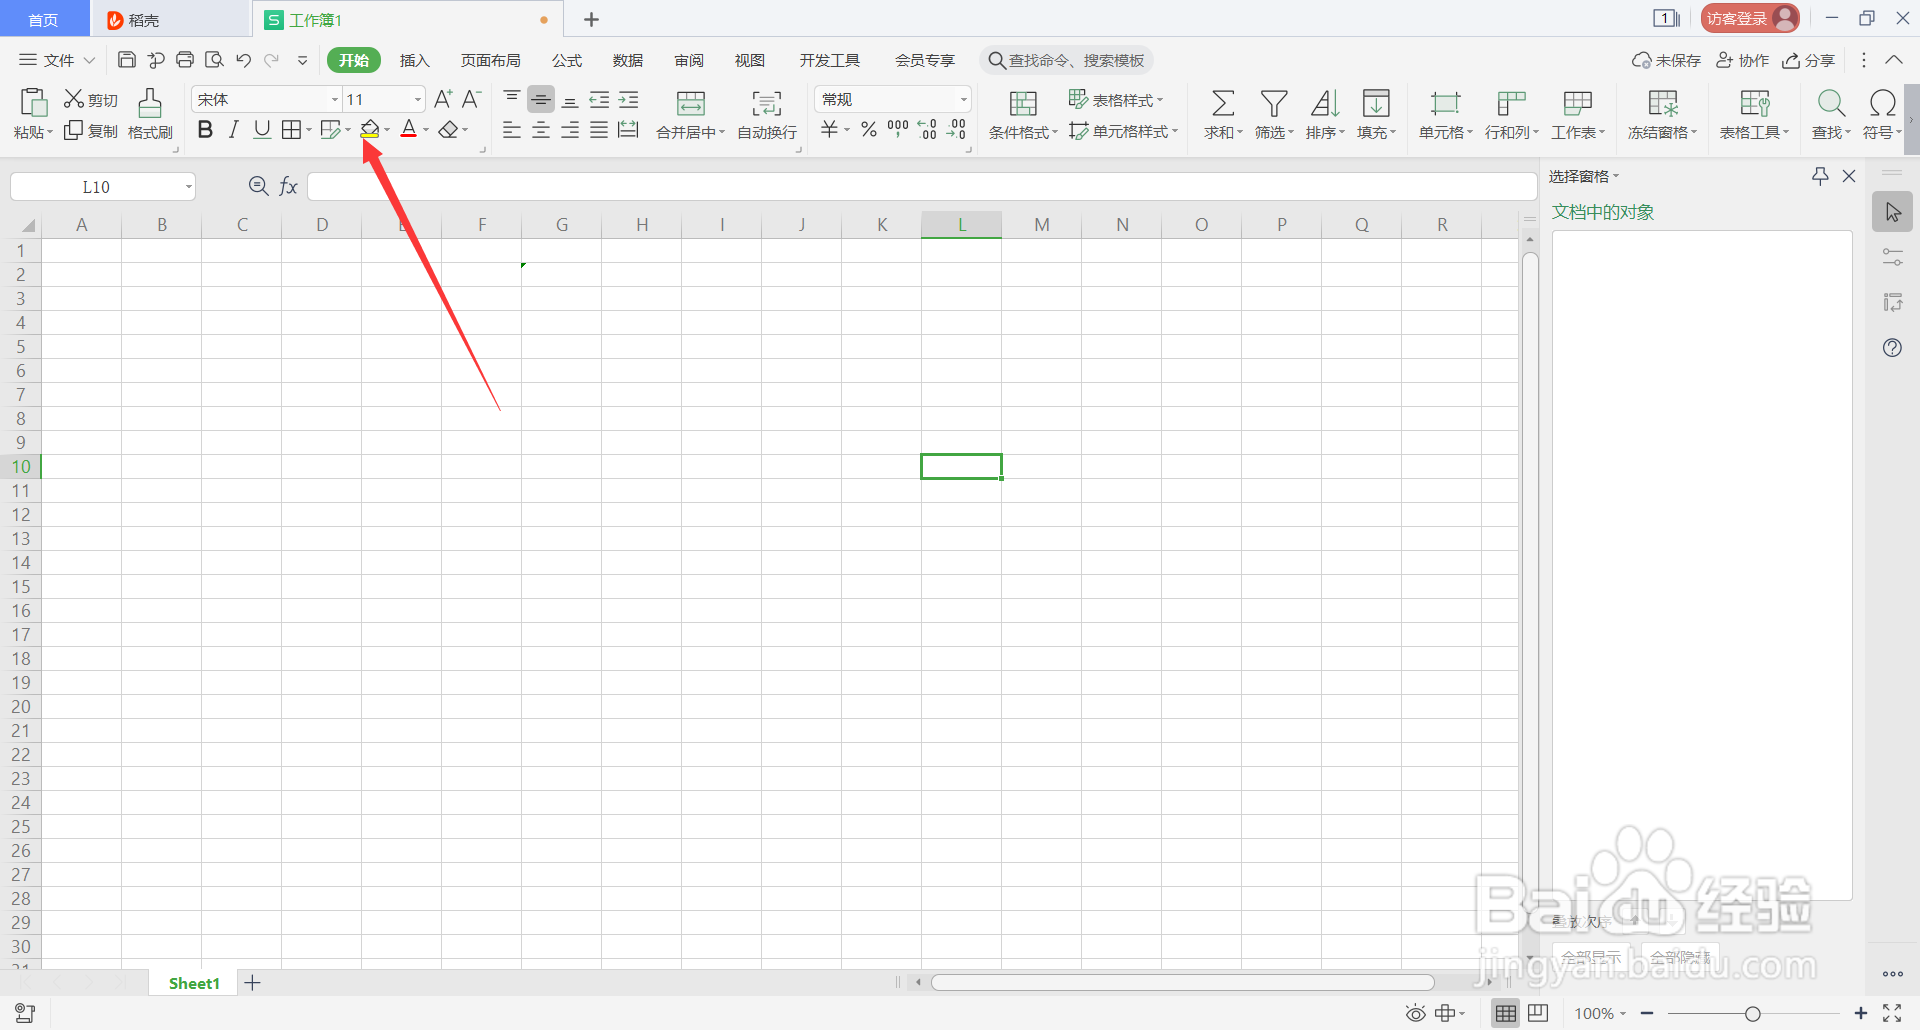Toggle Italic formatting
This screenshot has width=1920, height=1030.
coord(234,129)
